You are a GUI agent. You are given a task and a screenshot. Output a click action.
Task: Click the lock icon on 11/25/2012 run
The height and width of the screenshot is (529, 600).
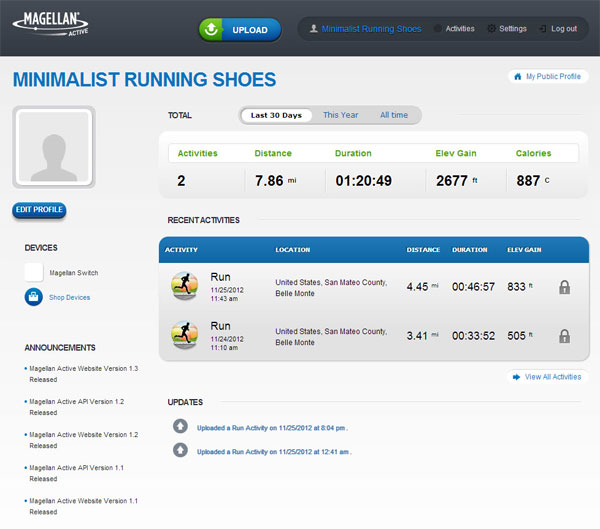[x=564, y=287]
